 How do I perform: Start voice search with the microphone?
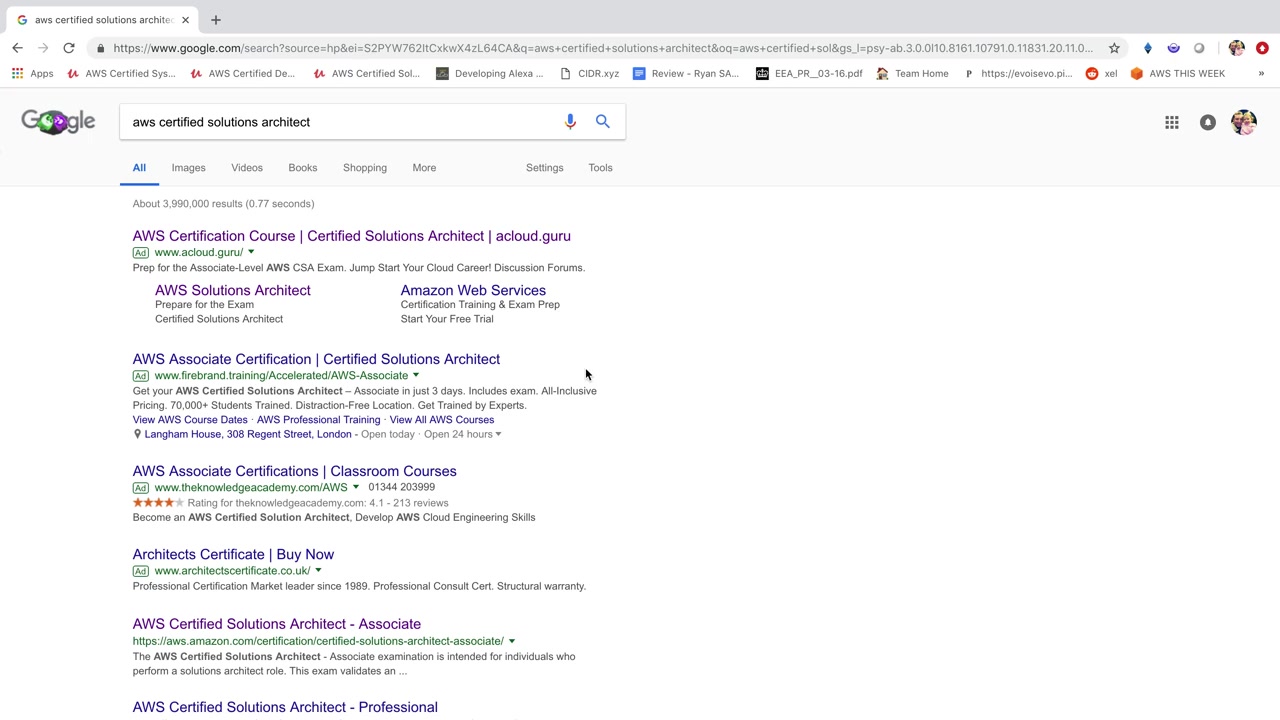pos(570,122)
